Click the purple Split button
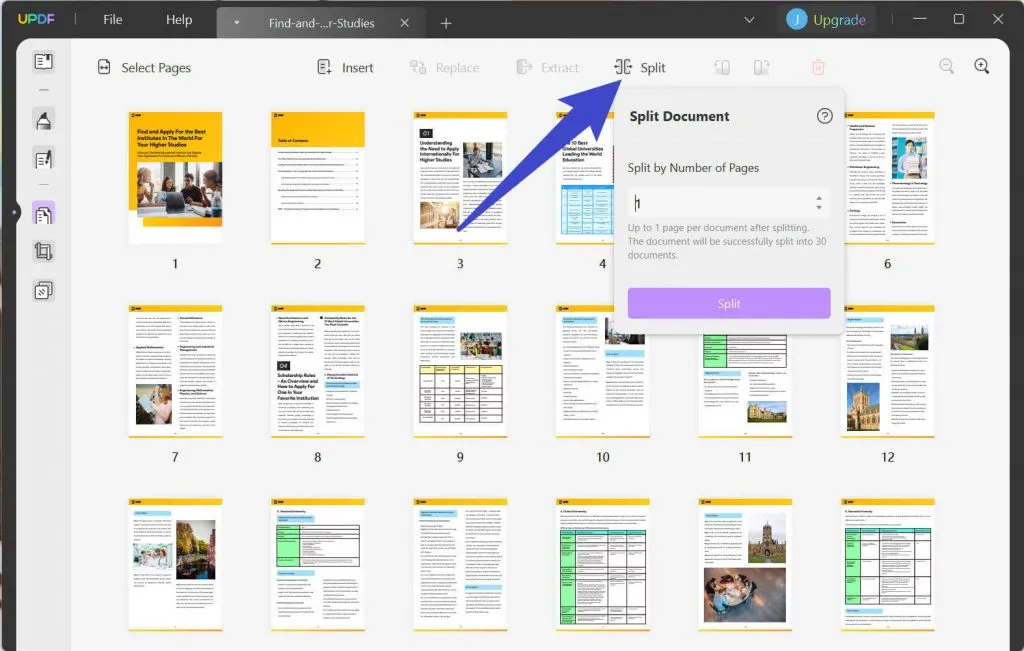This screenshot has height=651, width=1024. coord(728,302)
